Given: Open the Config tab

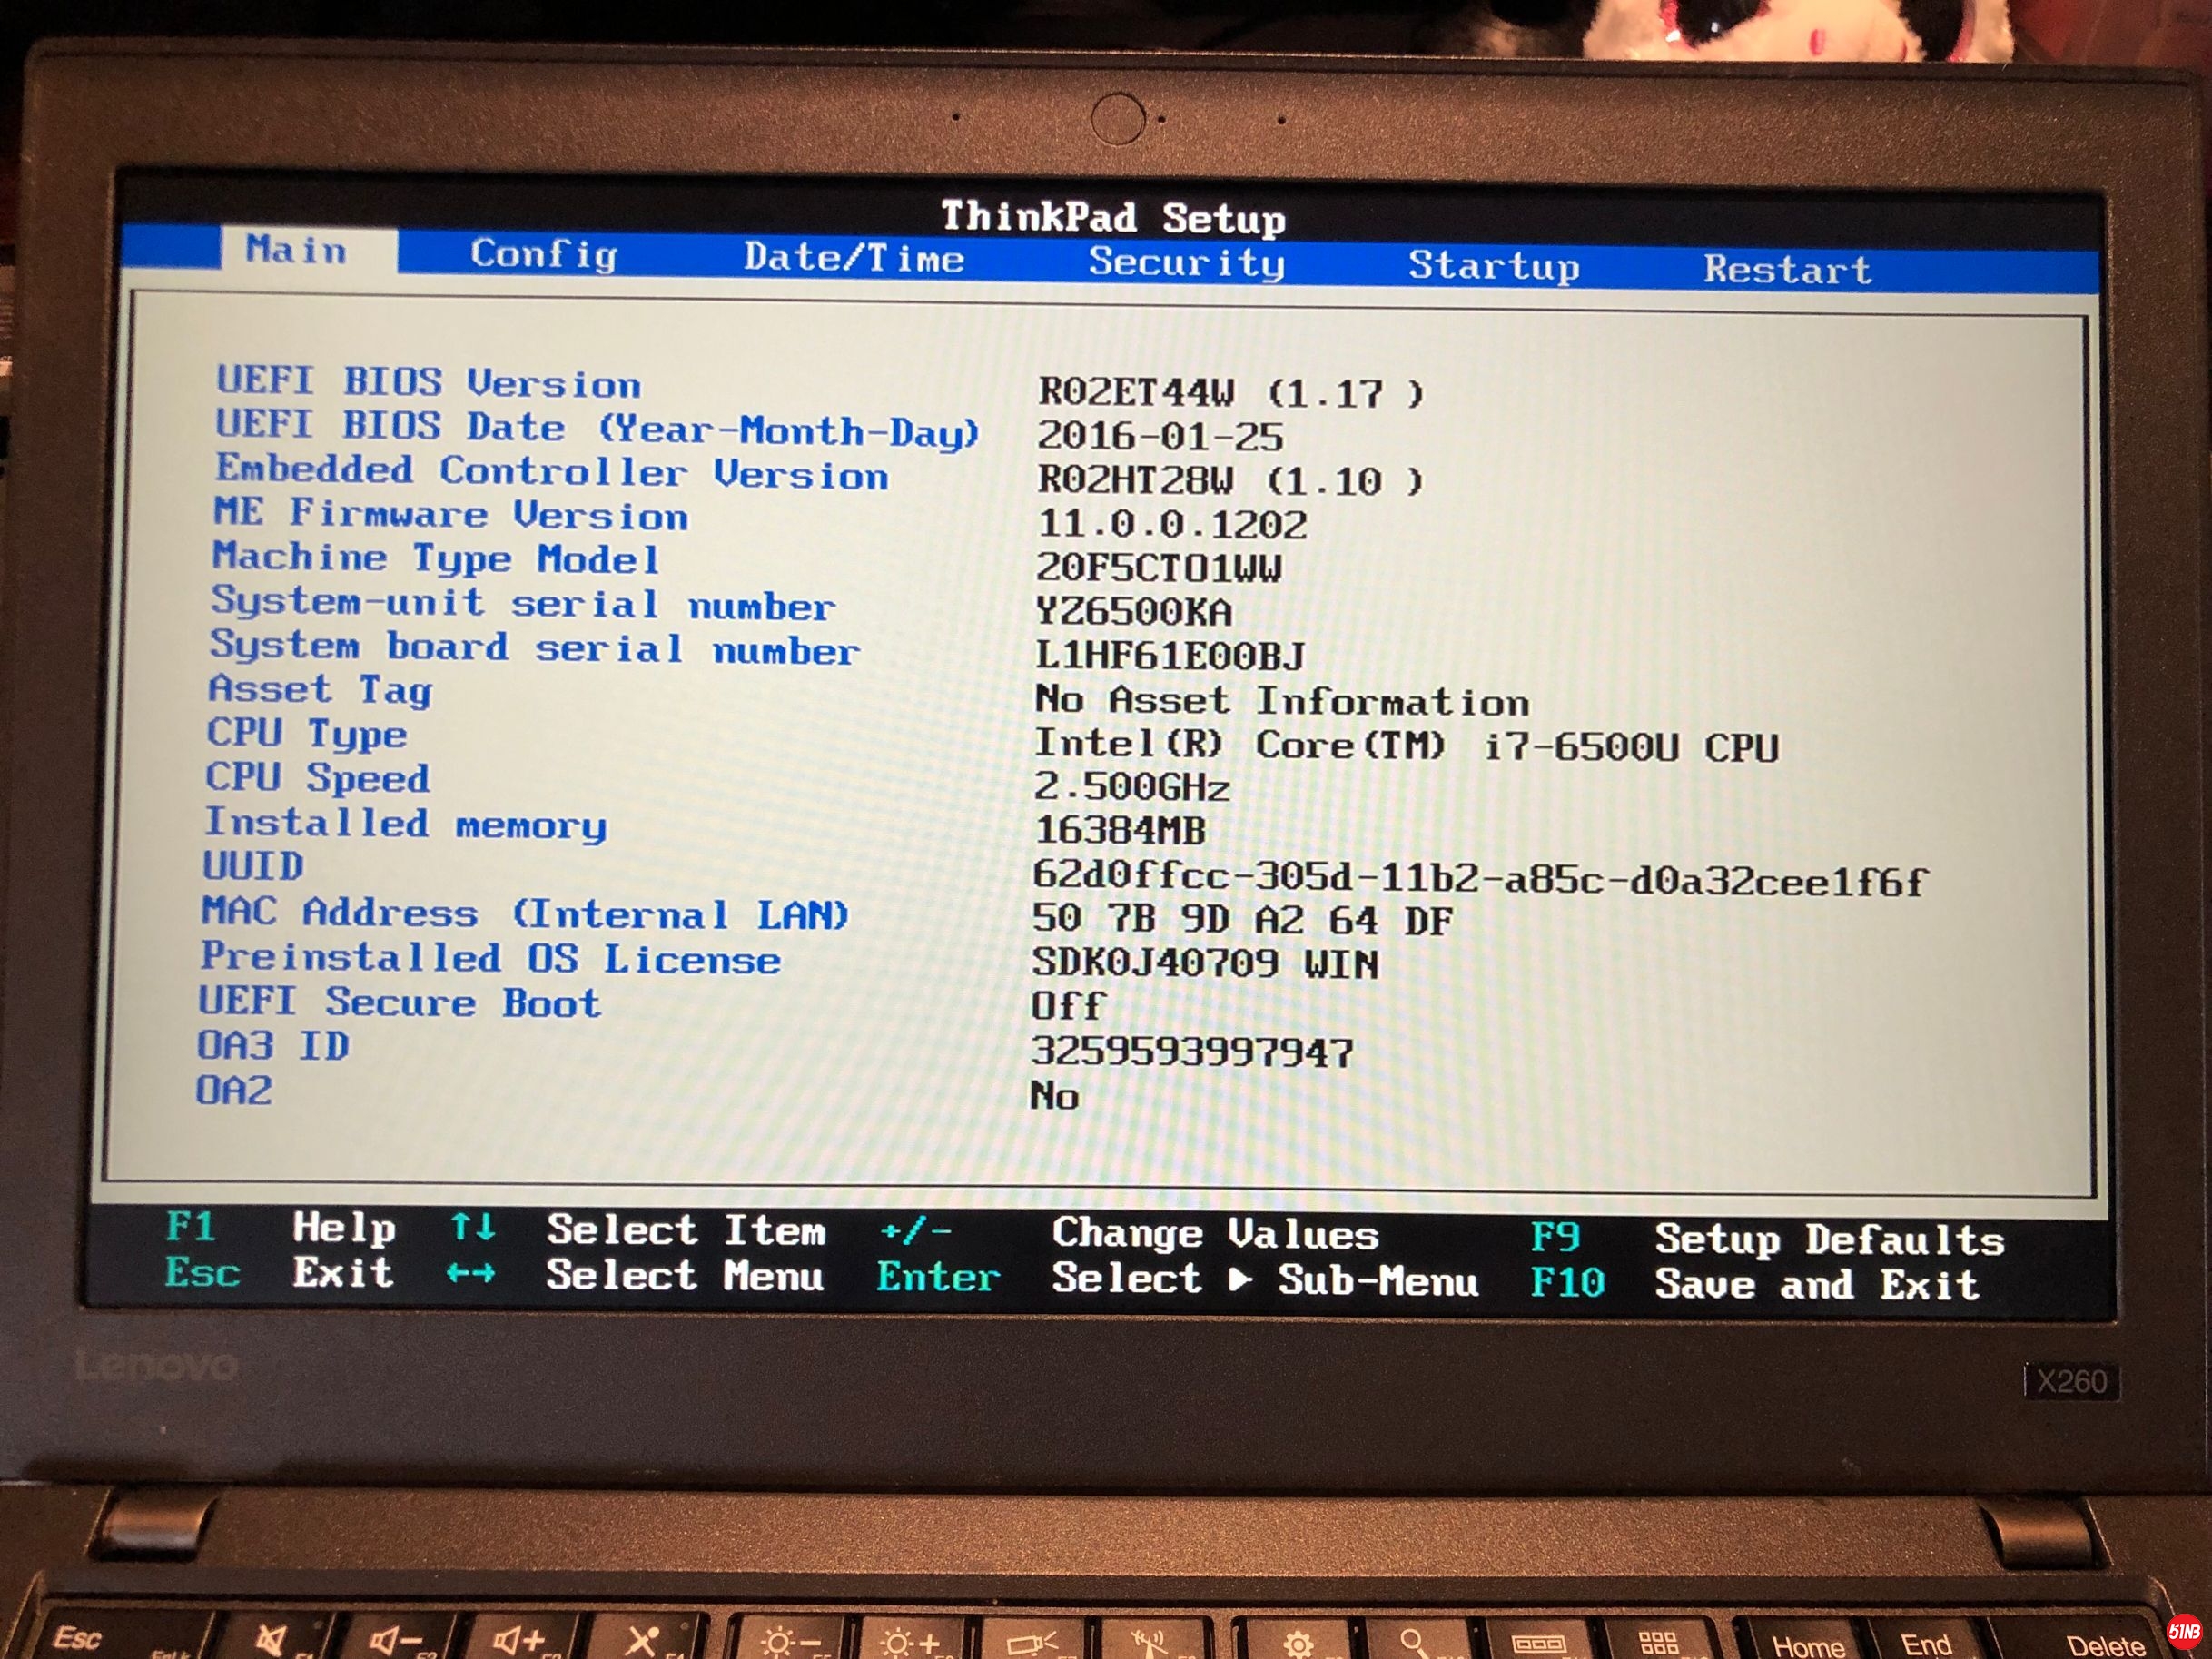Looking at the screenshot, I should (544, 254).
